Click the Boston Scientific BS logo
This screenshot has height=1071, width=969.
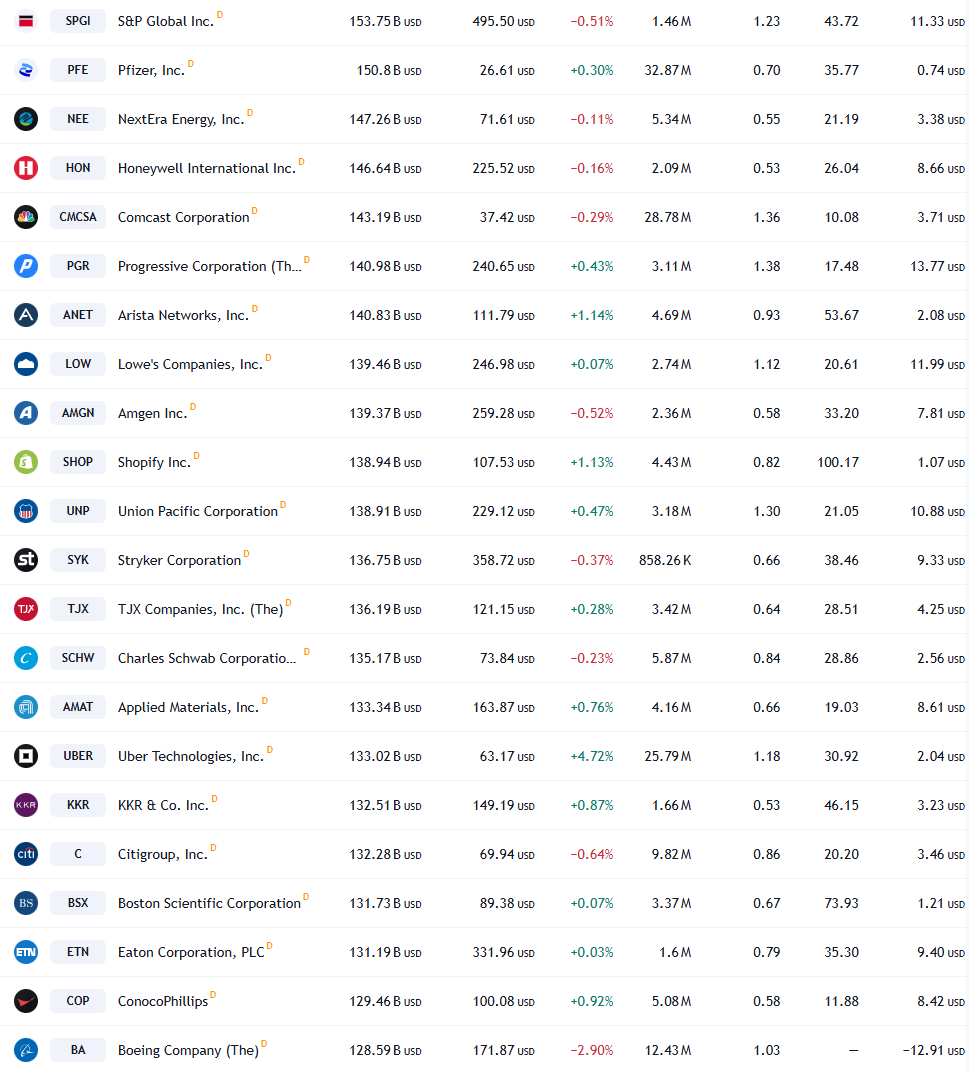(26, 903)
